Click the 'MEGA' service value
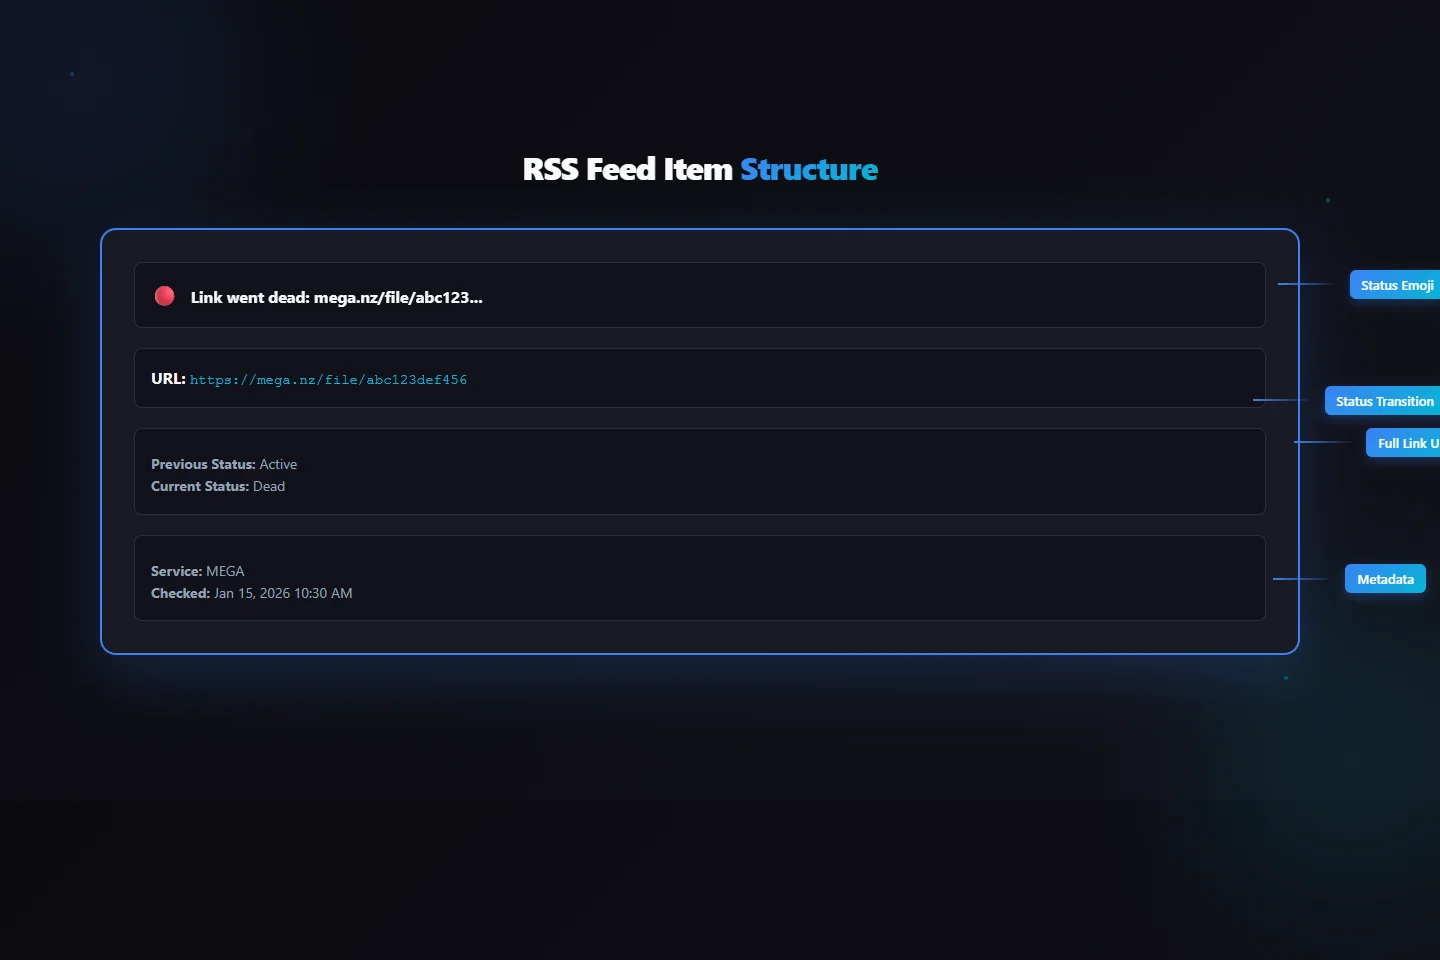 tap(225, 571)
